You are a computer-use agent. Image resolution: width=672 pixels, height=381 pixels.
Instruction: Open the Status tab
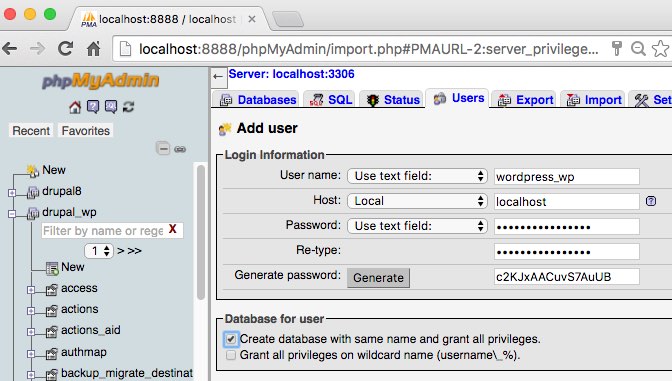[x=392, y=99]
